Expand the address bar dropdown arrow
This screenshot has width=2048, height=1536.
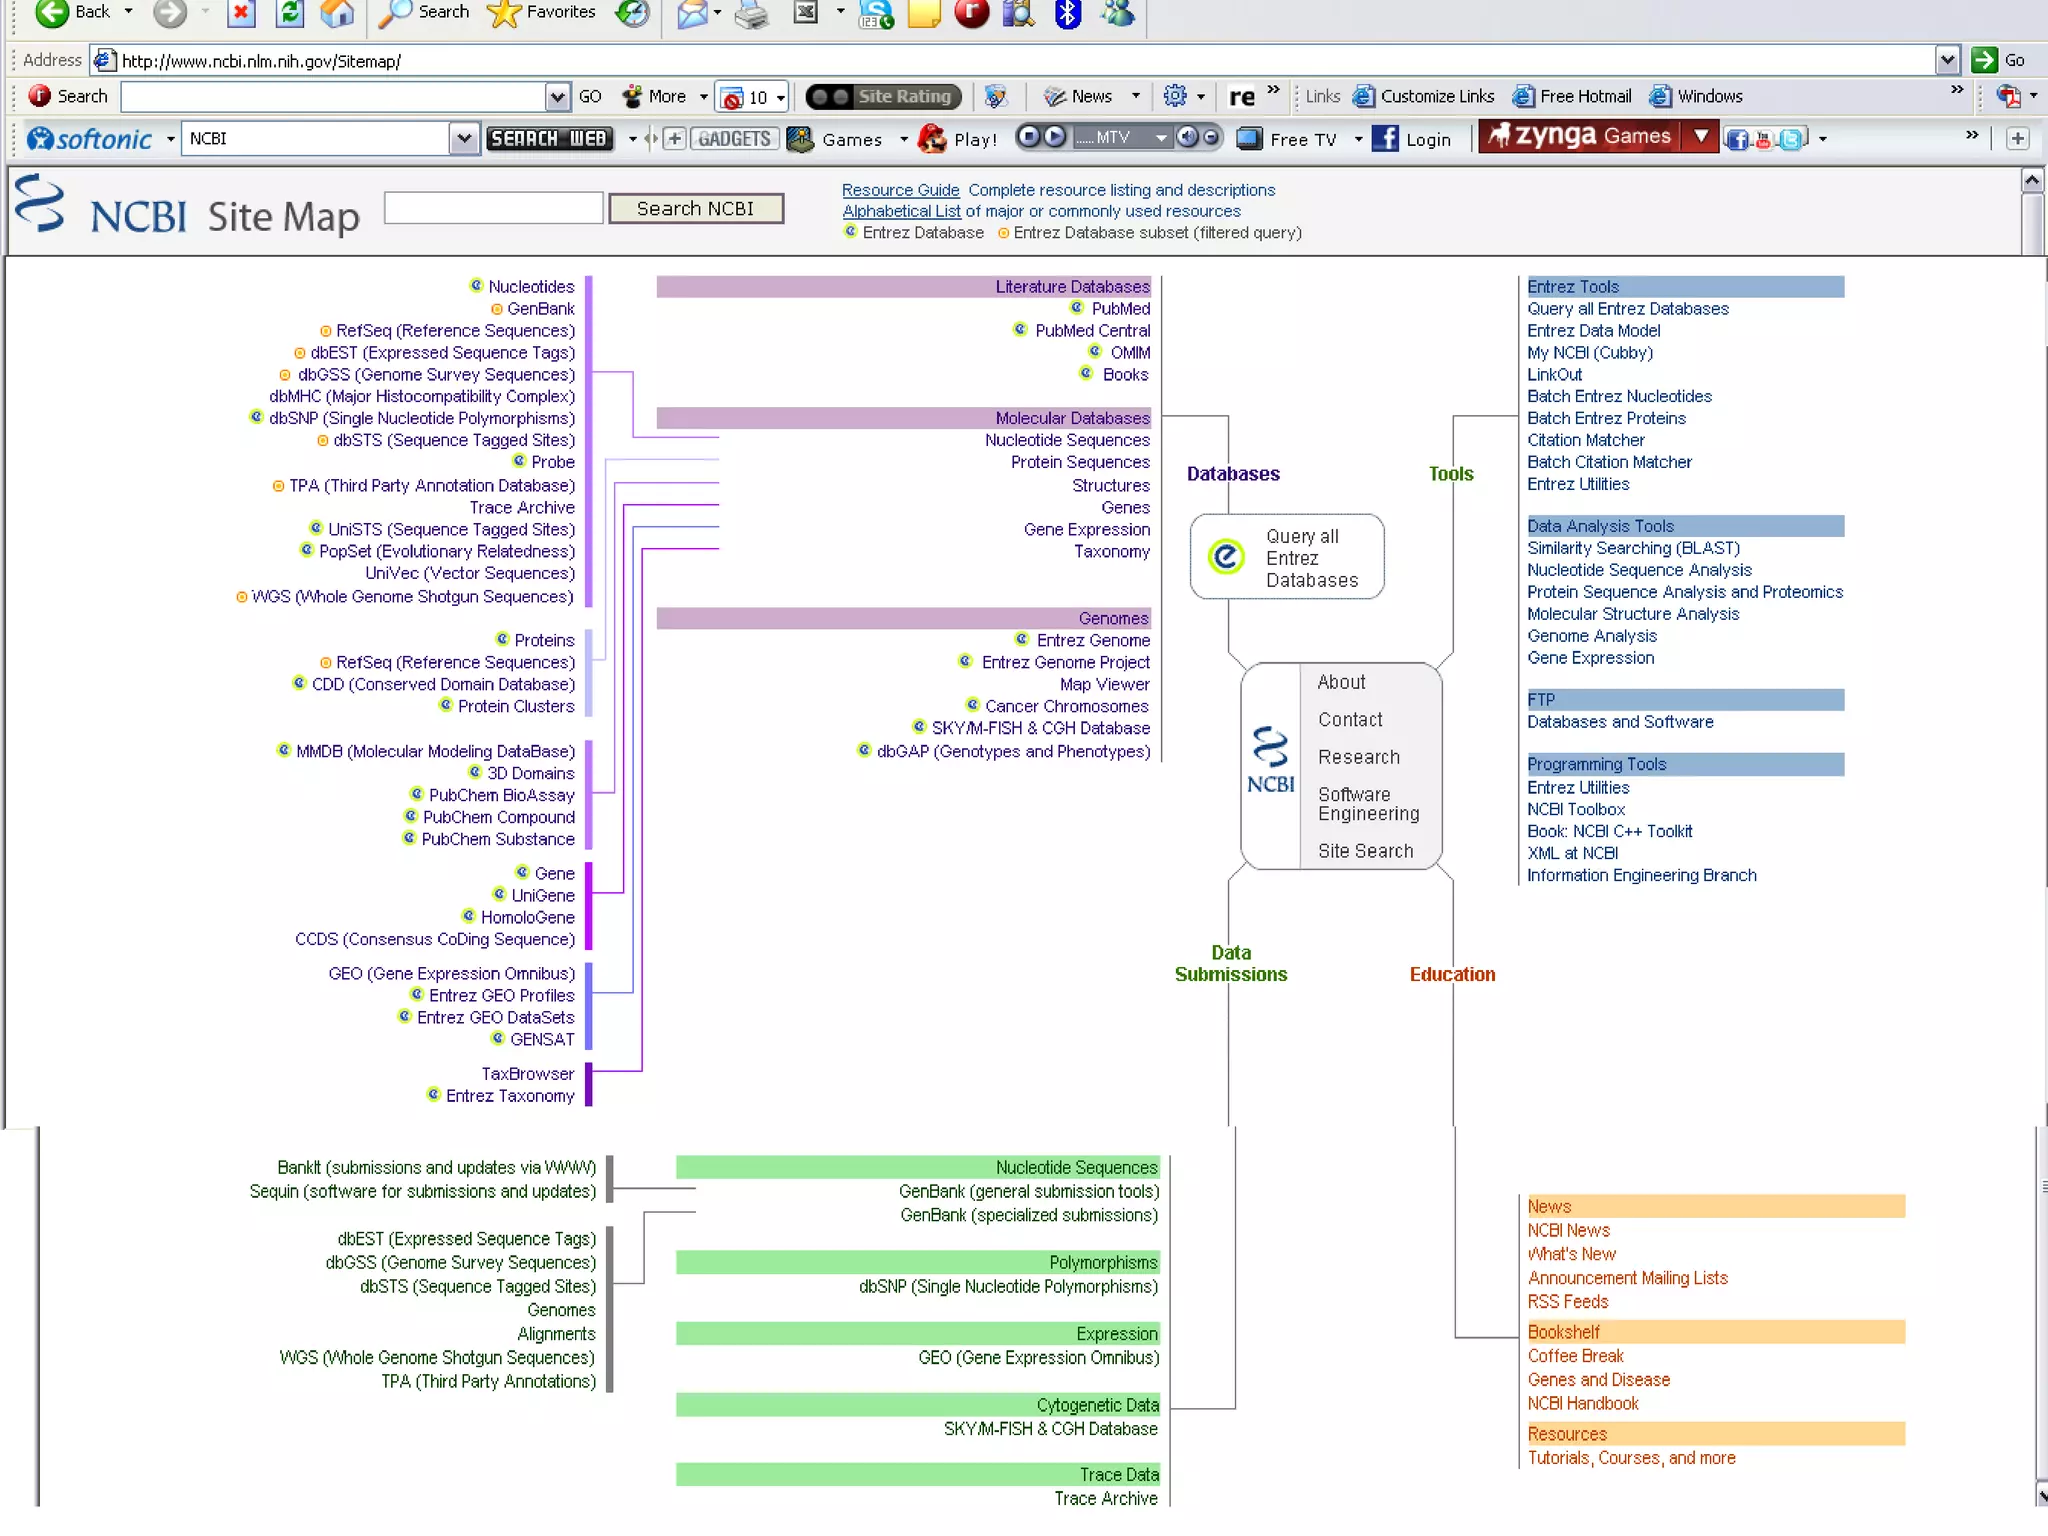click(x=1946, y=61)
